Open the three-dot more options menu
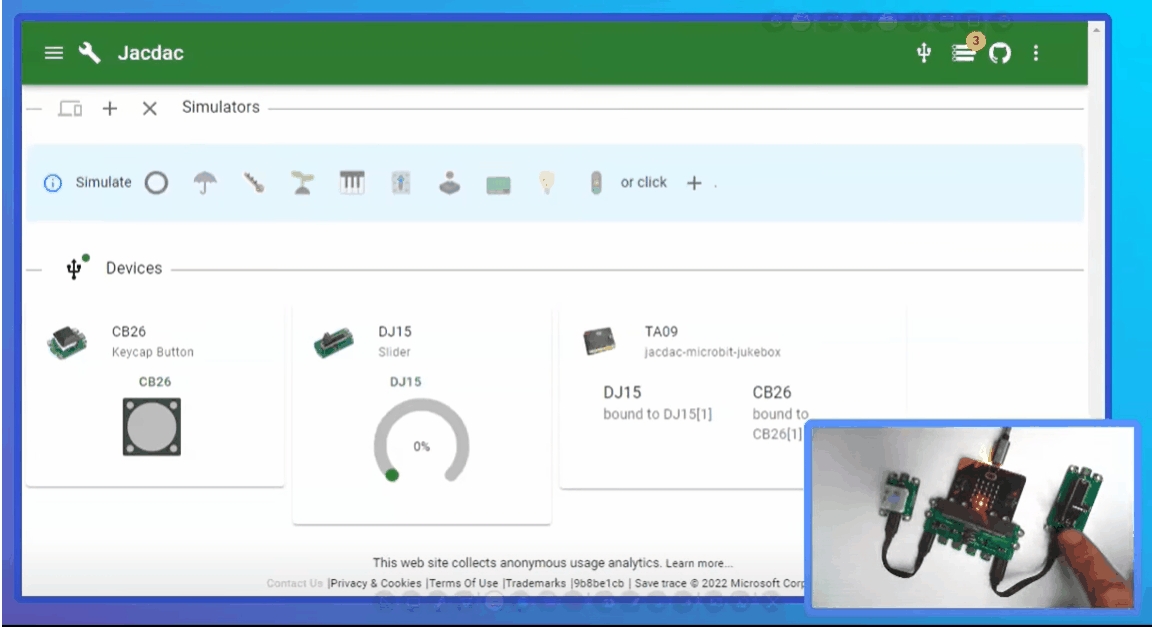 tap(1036, 54)
